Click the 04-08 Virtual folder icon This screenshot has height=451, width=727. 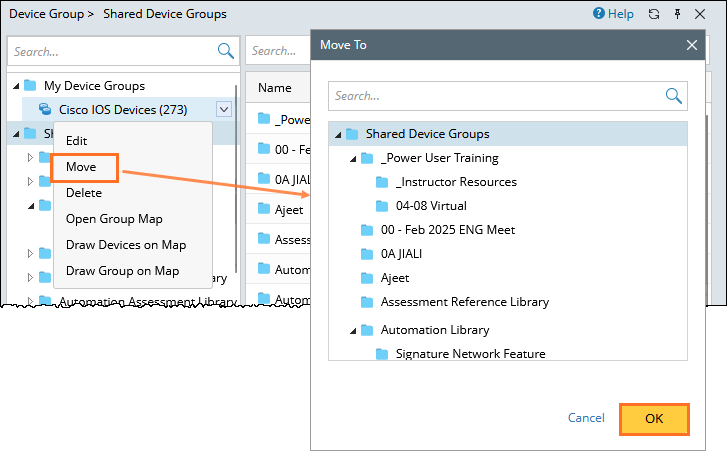[382, 206]
